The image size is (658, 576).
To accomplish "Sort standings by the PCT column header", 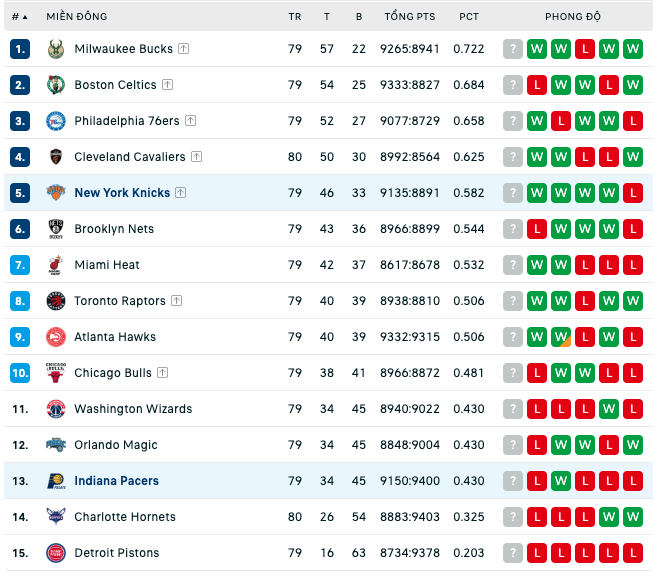I will coord(469,17).
